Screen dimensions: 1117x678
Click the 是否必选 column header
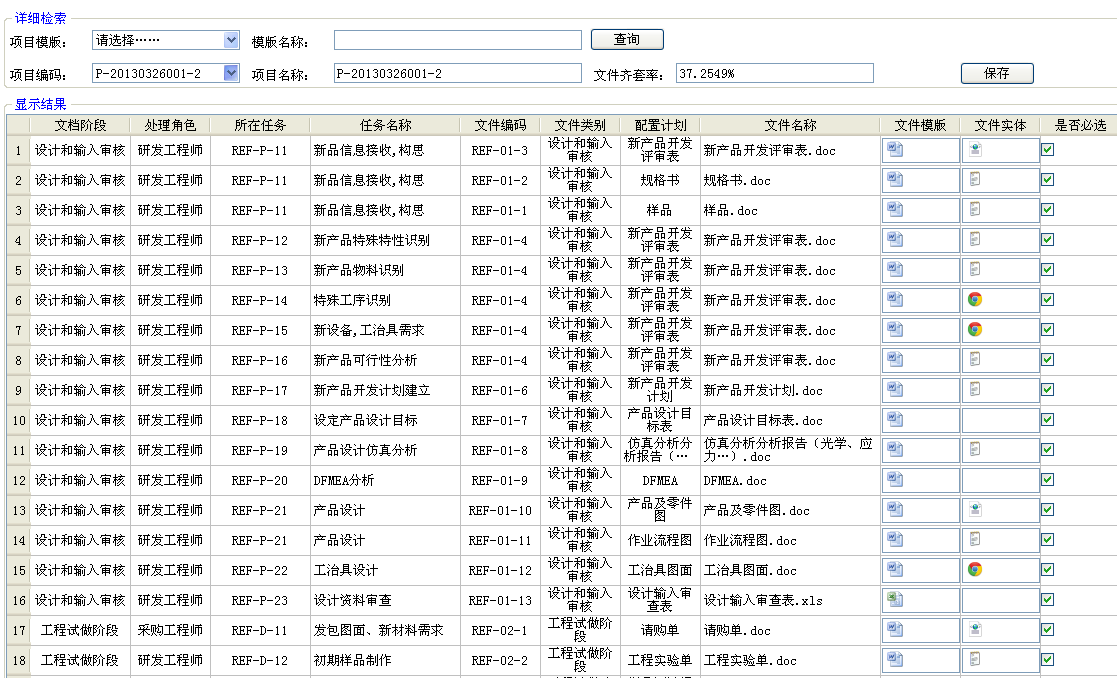coord(1080,125)
